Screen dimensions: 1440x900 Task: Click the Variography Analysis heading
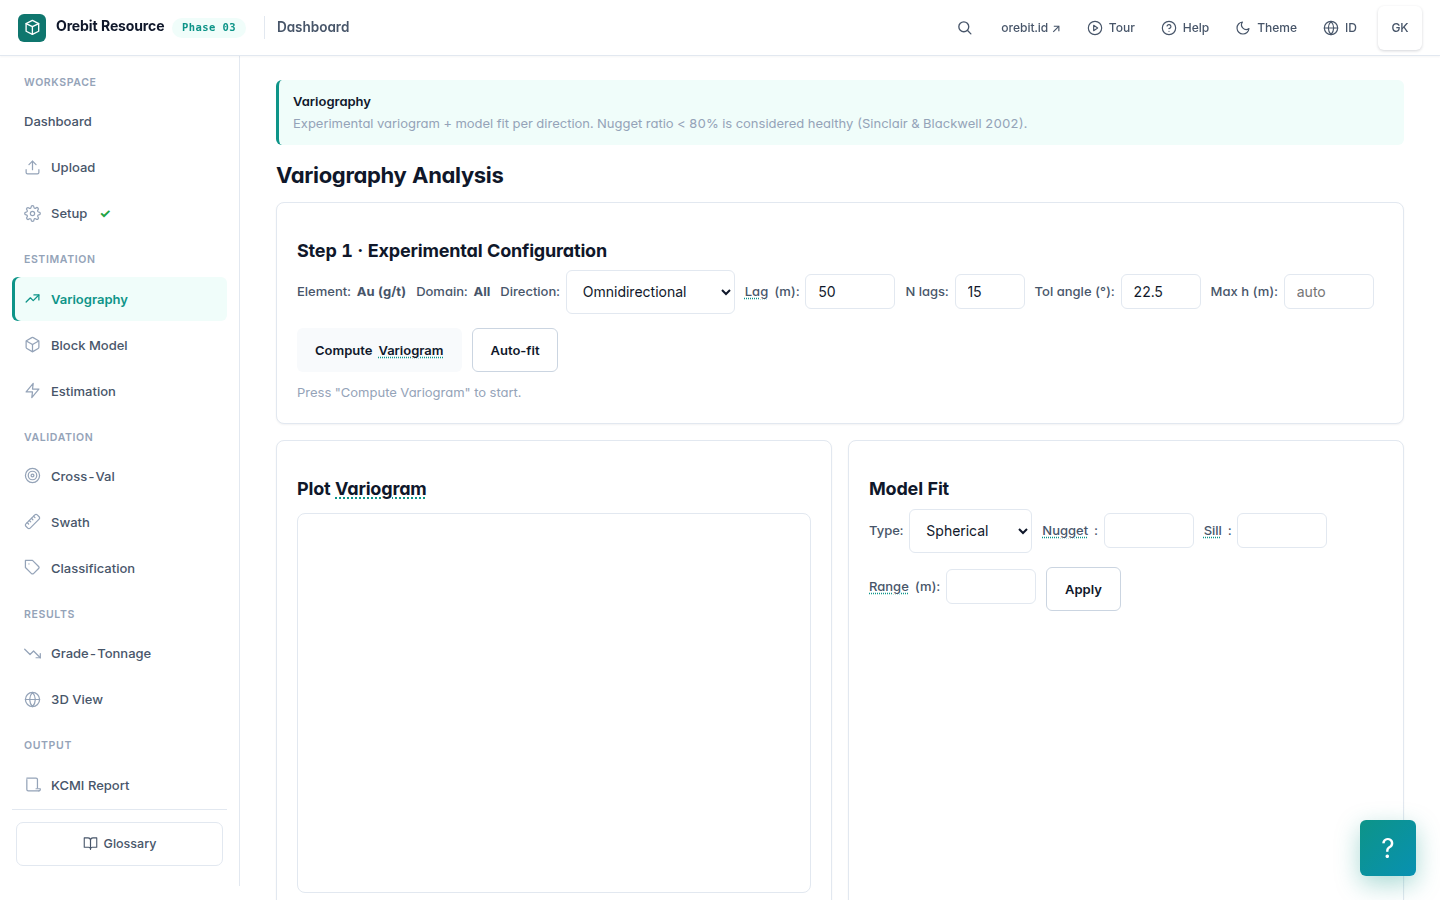point(390,175)
